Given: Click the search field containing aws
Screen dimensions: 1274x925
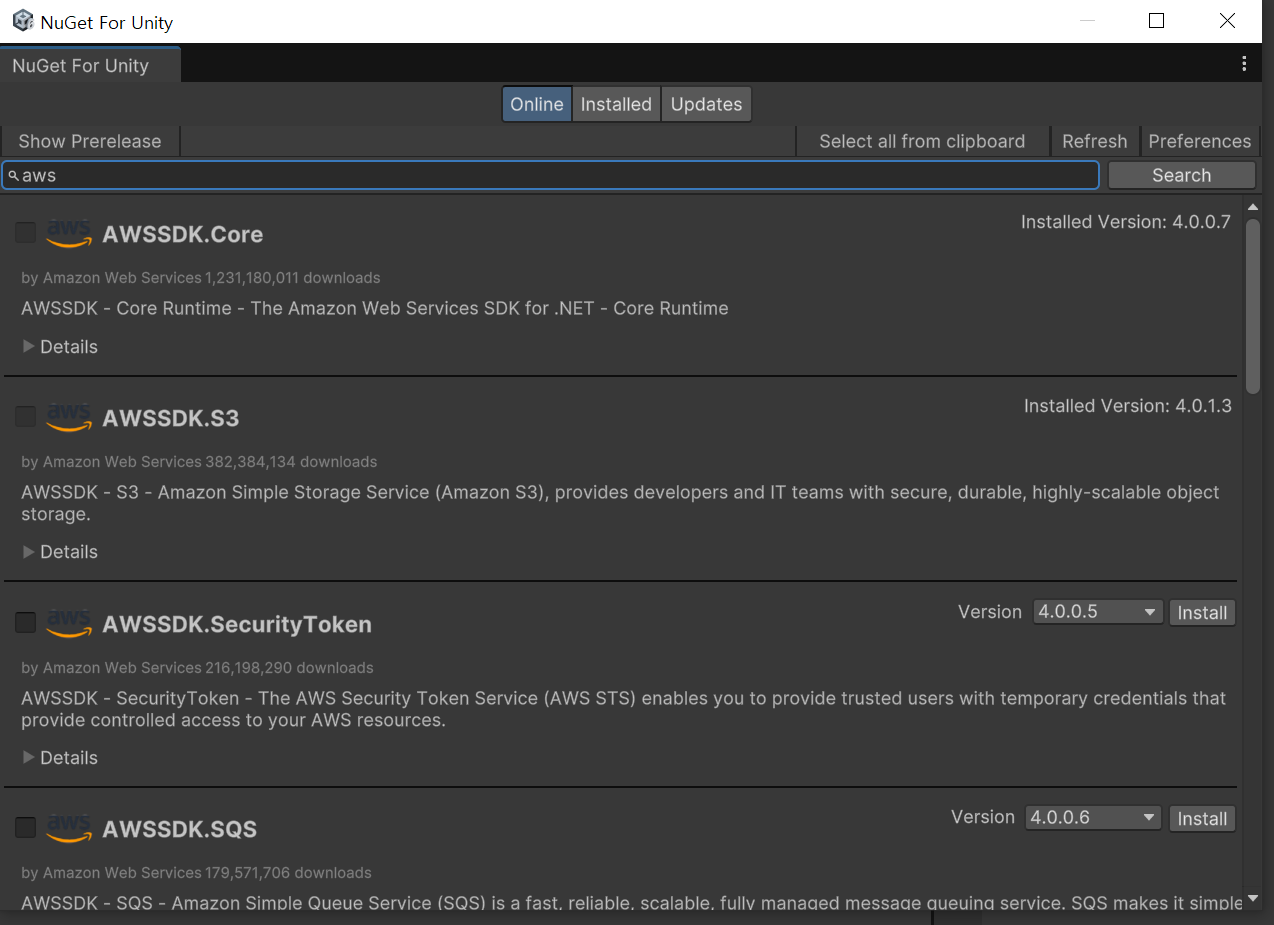Looking at the screenshot, I should 551,175.
